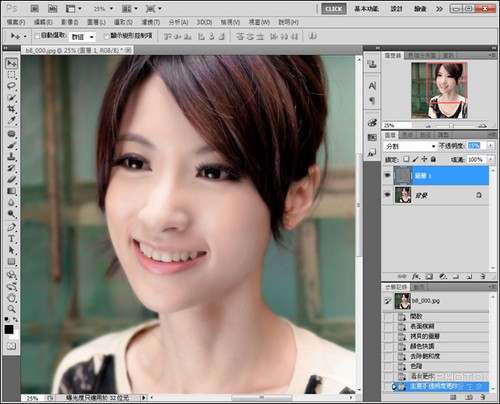The width and height of the screenshot is (500, 404).
Task: Launch Mini Bridge from the application bar
Action: point(52,8)
